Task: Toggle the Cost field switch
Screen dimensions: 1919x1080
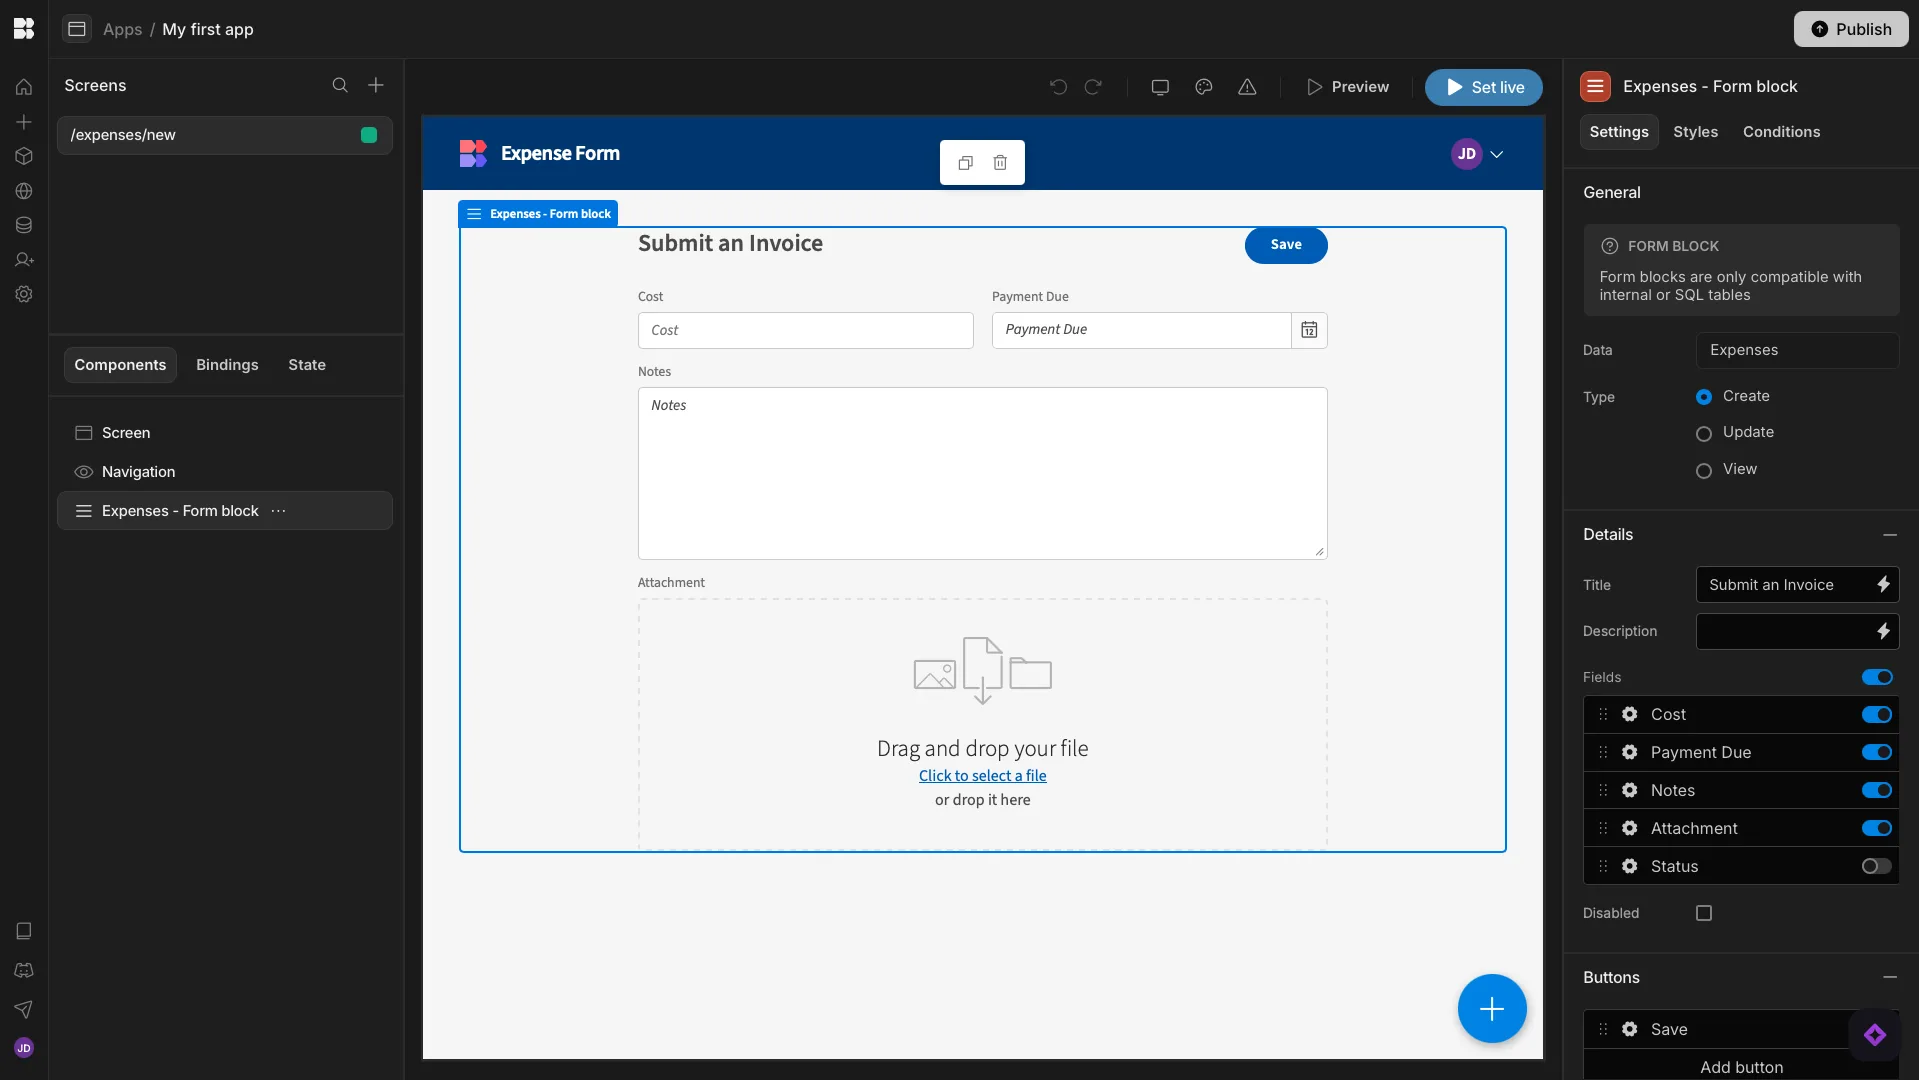Action: click(x=1877, y=714)
